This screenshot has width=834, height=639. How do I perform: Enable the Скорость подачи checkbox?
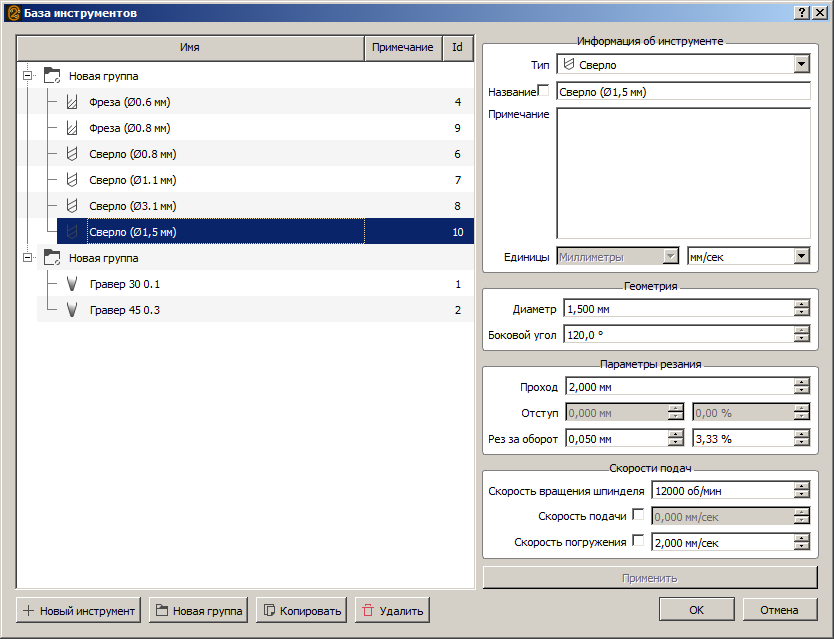pyautogui.click(x=639, y=515)
